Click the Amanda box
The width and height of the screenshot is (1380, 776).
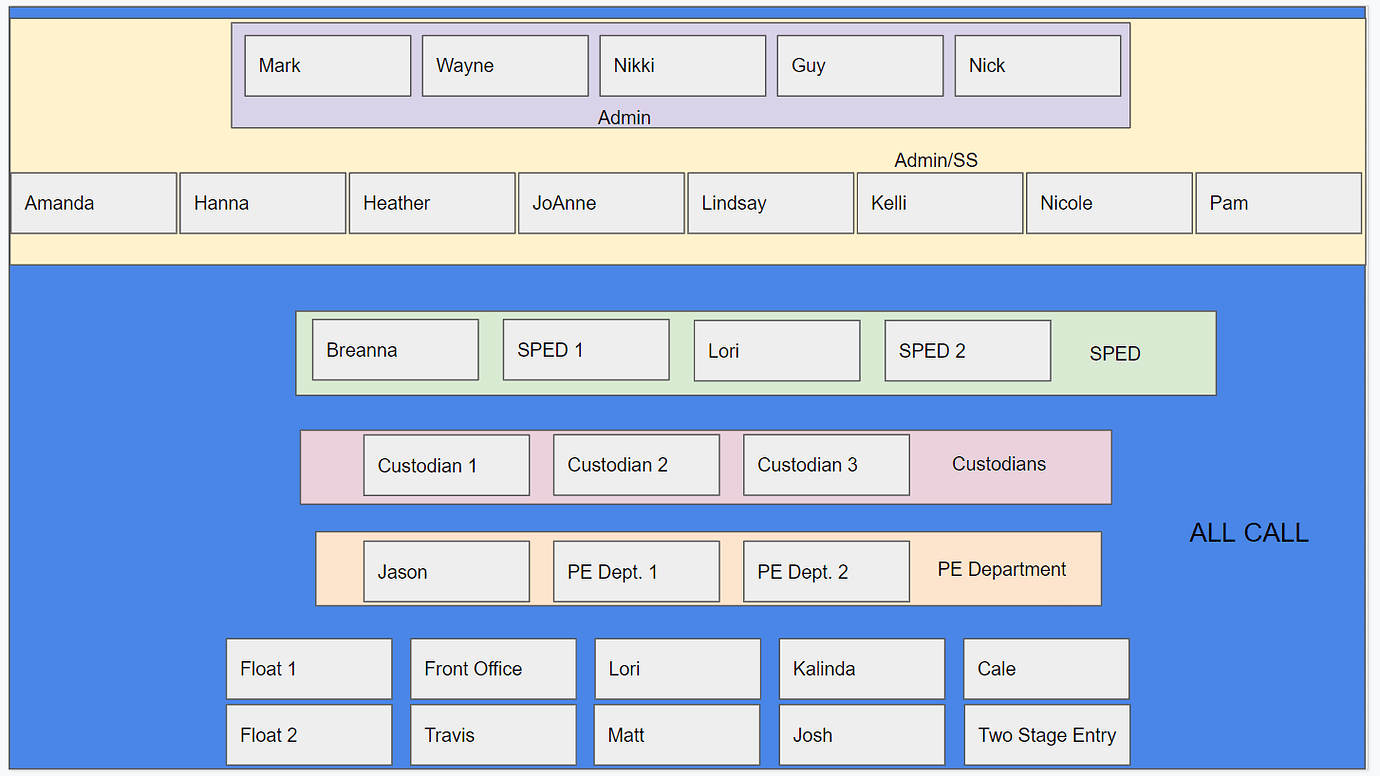click(93, 203)
